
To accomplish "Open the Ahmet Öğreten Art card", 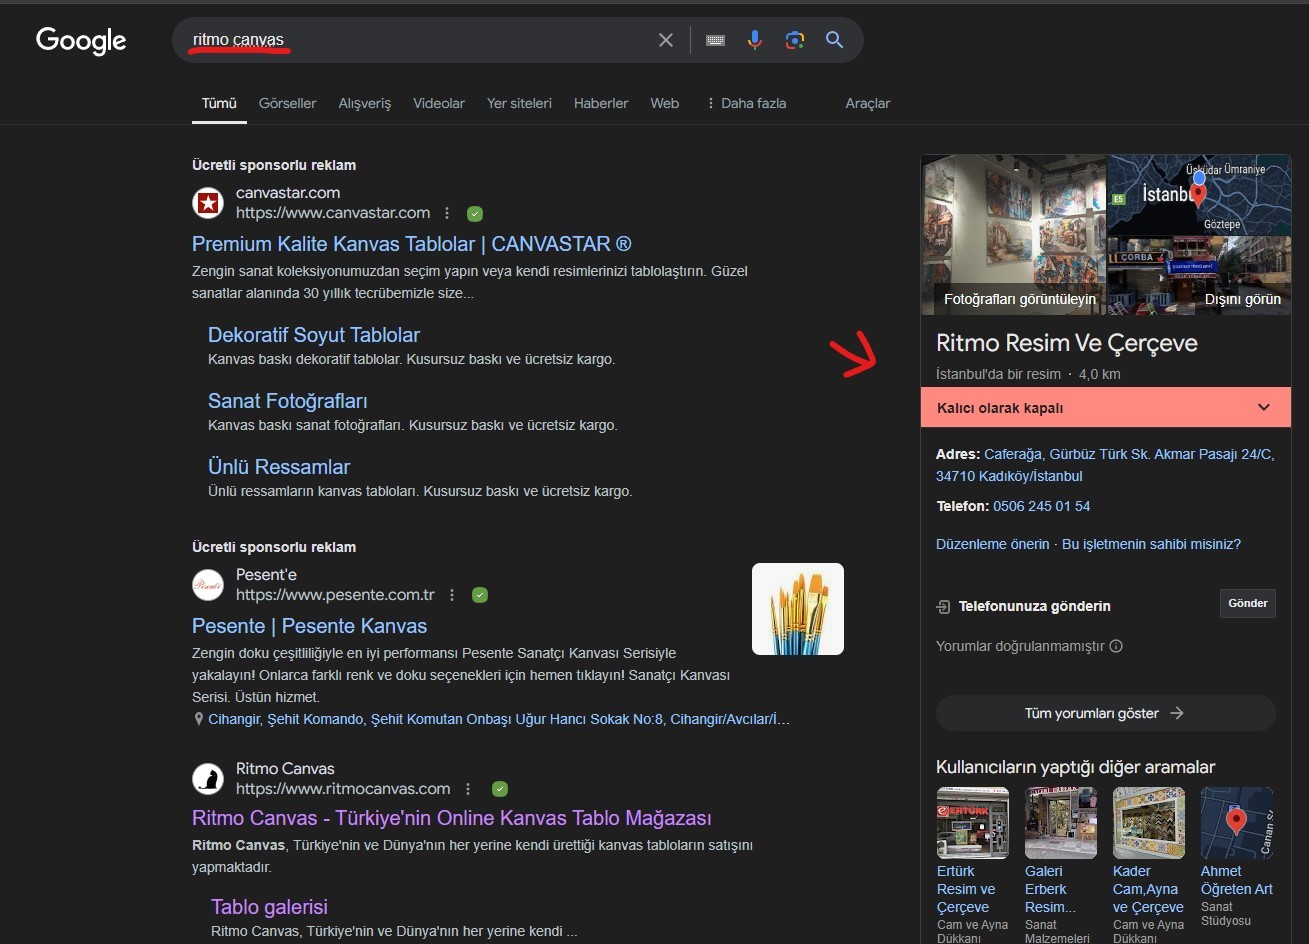I will click(x=1237, y=857).
